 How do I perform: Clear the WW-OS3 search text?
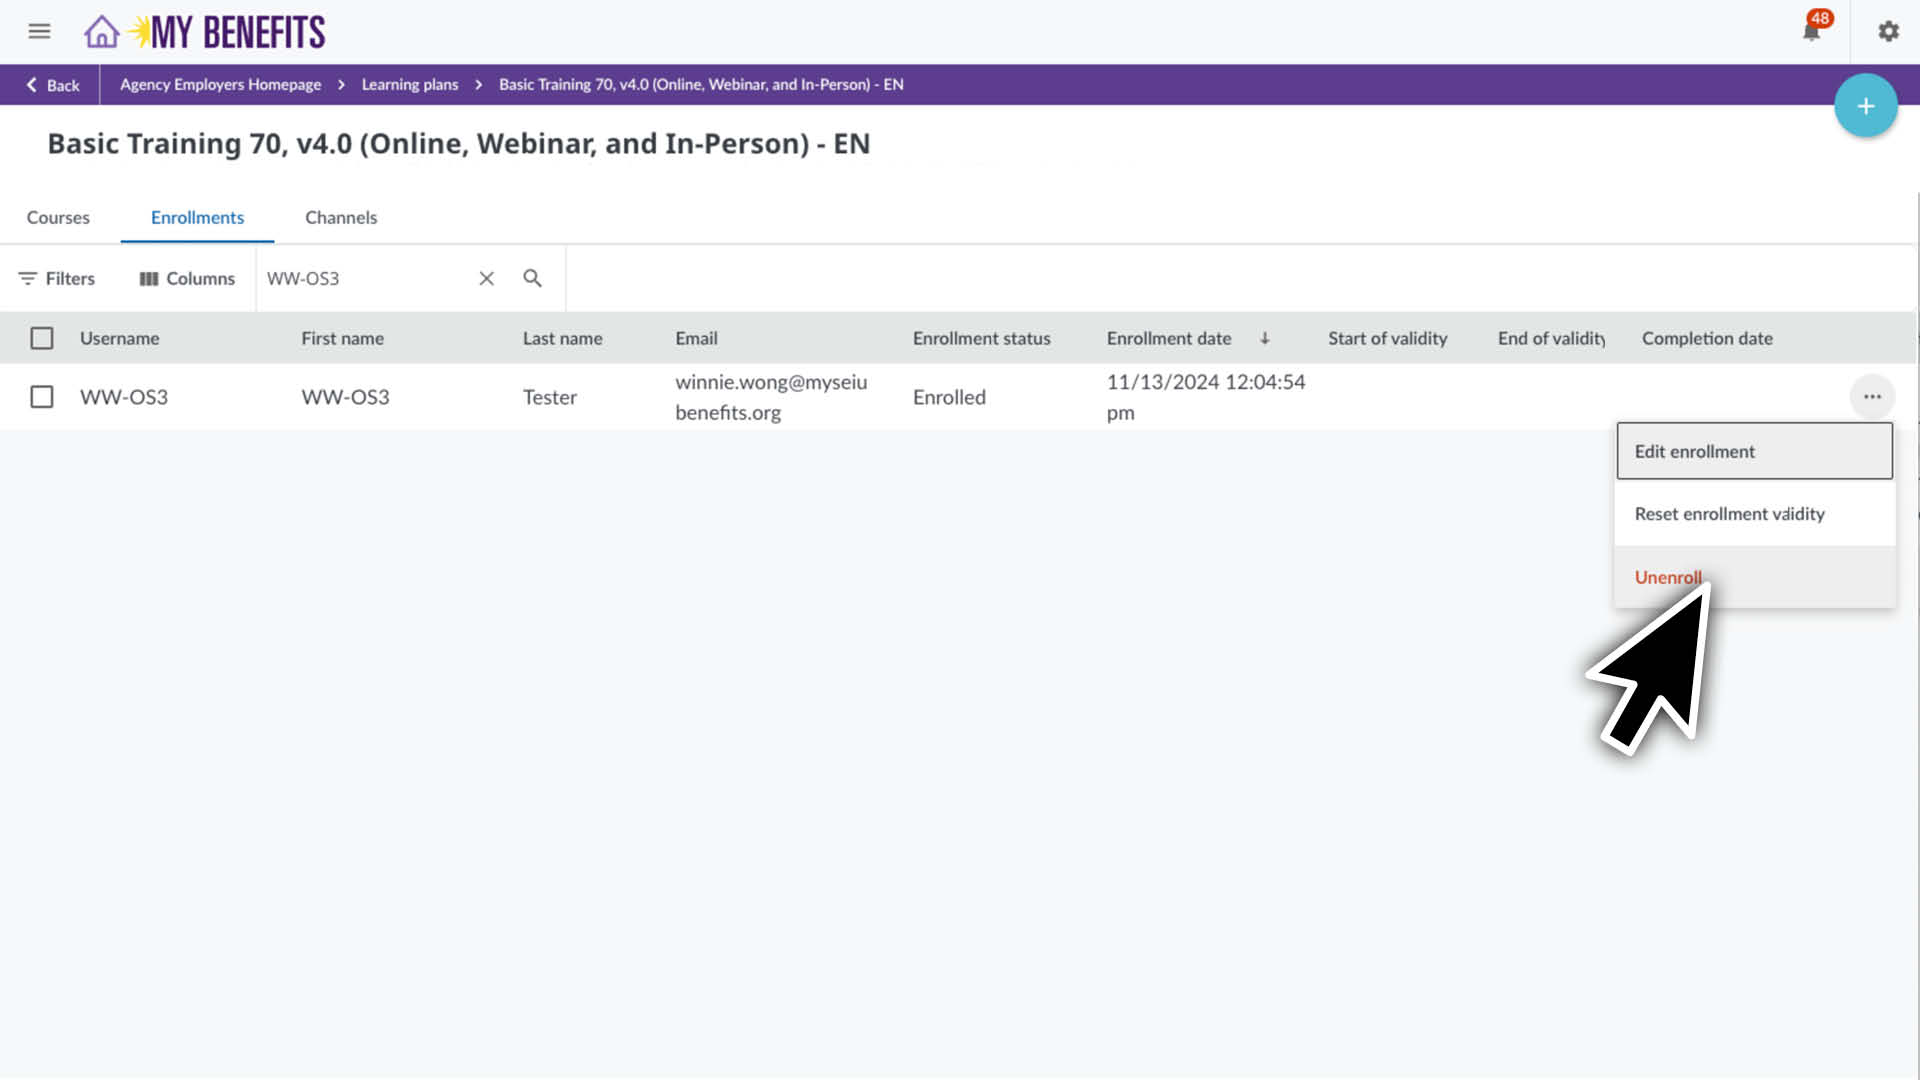(x=486, y=279)
